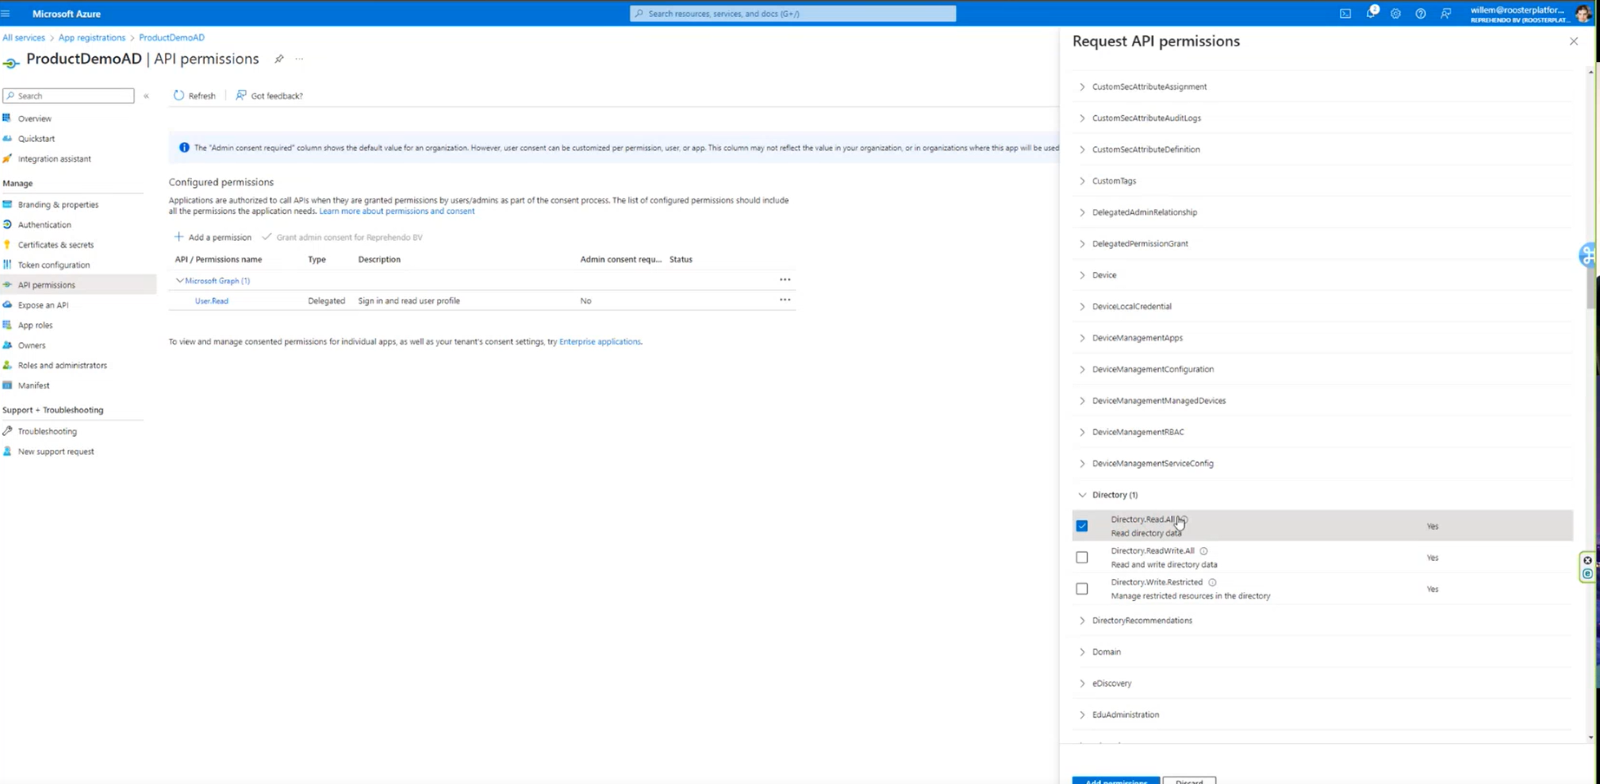Close the Request API permissions panel
1600x784 pixels.
click(1574, 41)
